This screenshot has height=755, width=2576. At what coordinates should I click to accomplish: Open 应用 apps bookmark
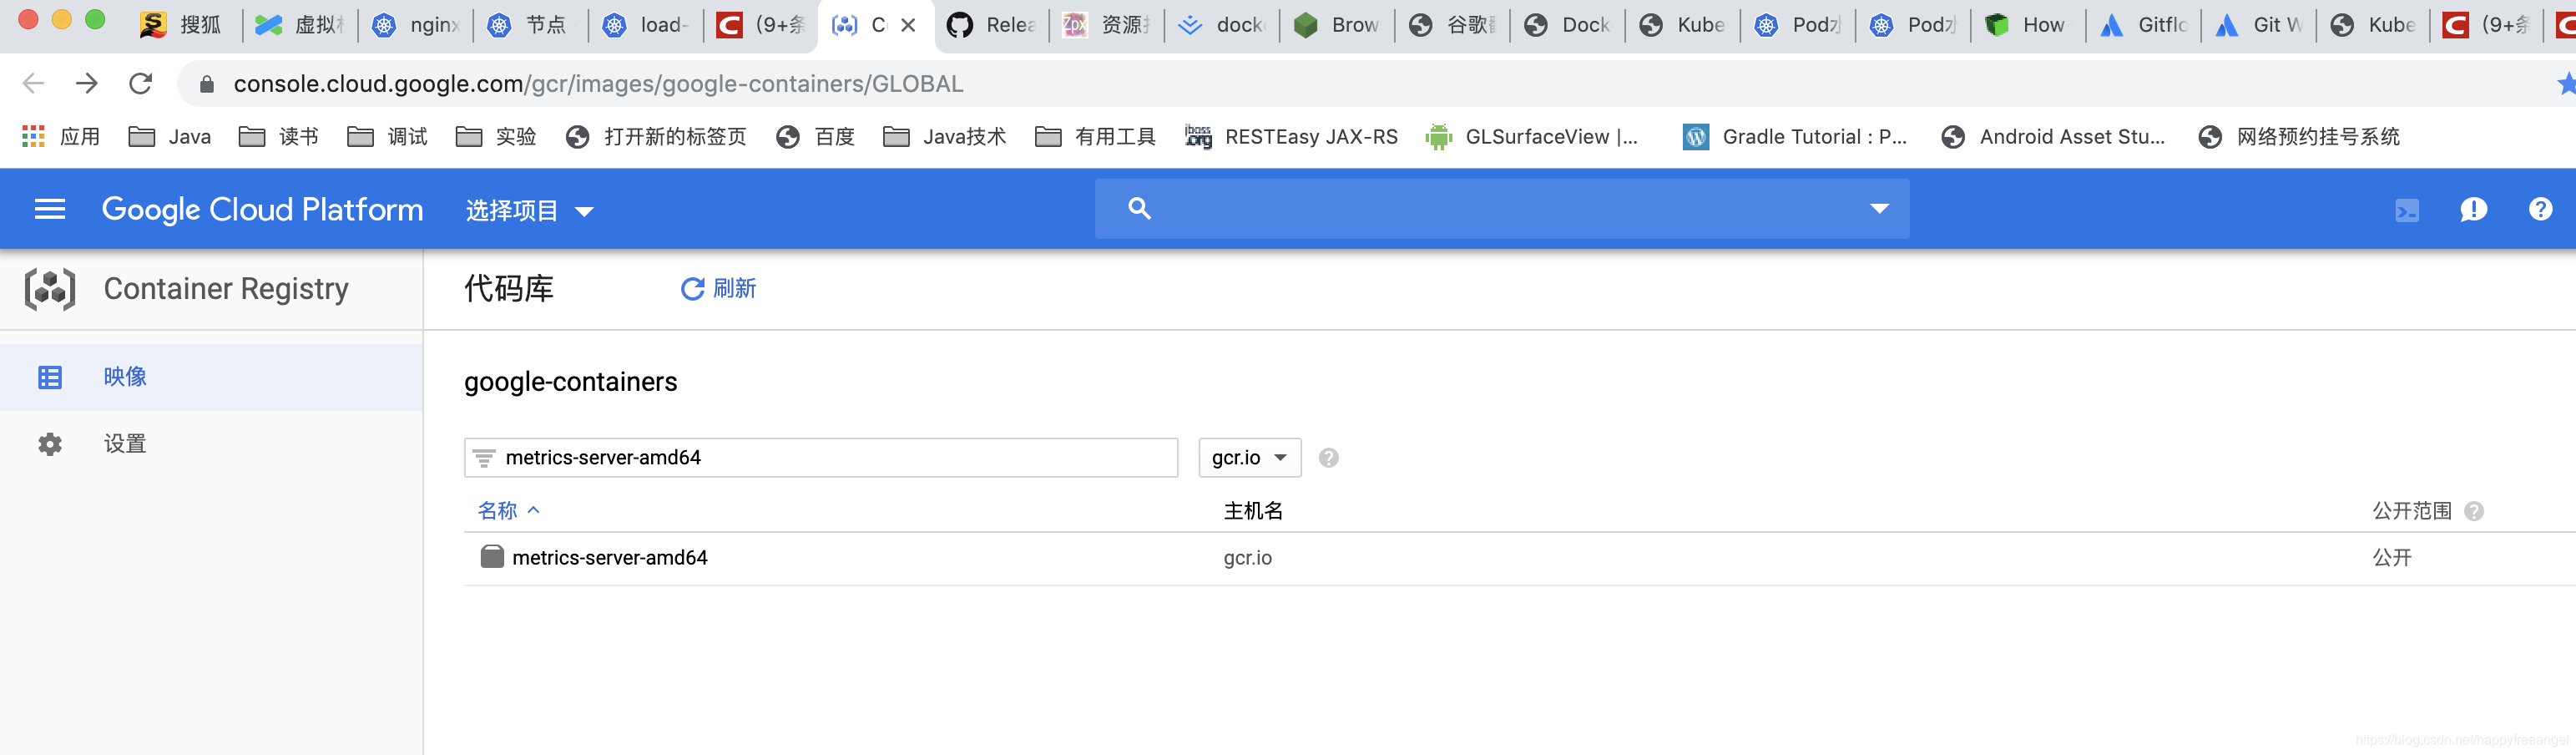61,137
